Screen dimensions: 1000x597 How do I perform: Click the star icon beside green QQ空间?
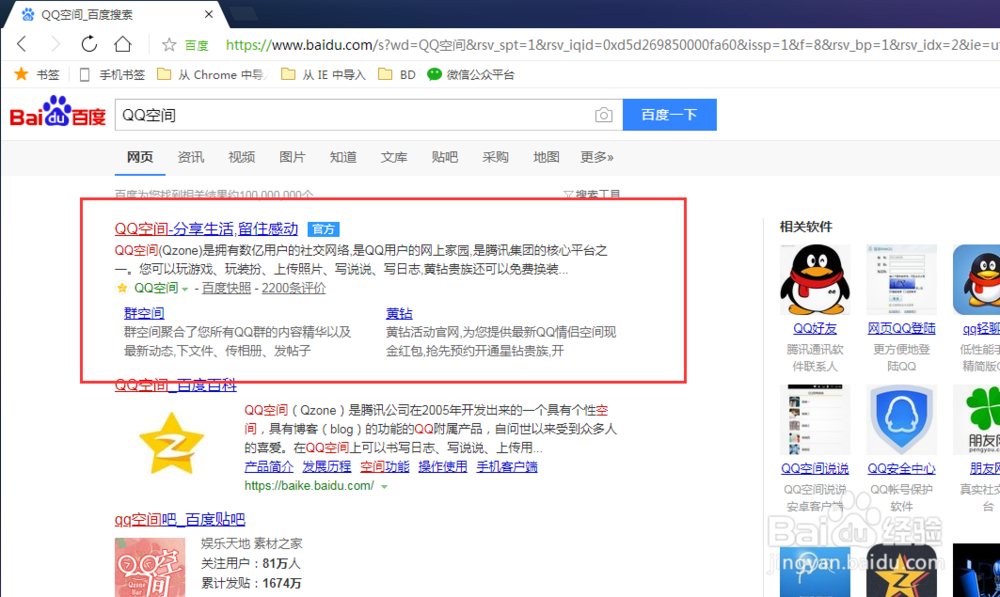tap(122, 288)
